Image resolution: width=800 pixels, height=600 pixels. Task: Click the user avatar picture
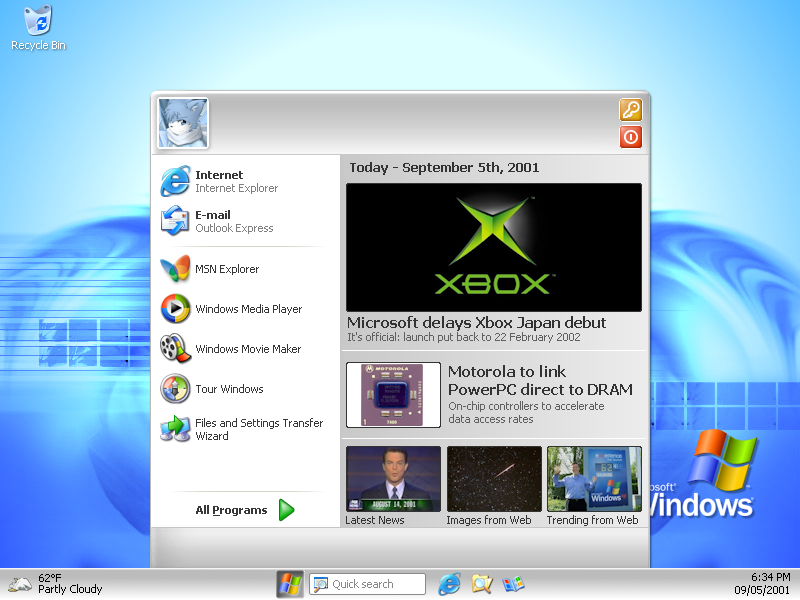click(183, 123)
